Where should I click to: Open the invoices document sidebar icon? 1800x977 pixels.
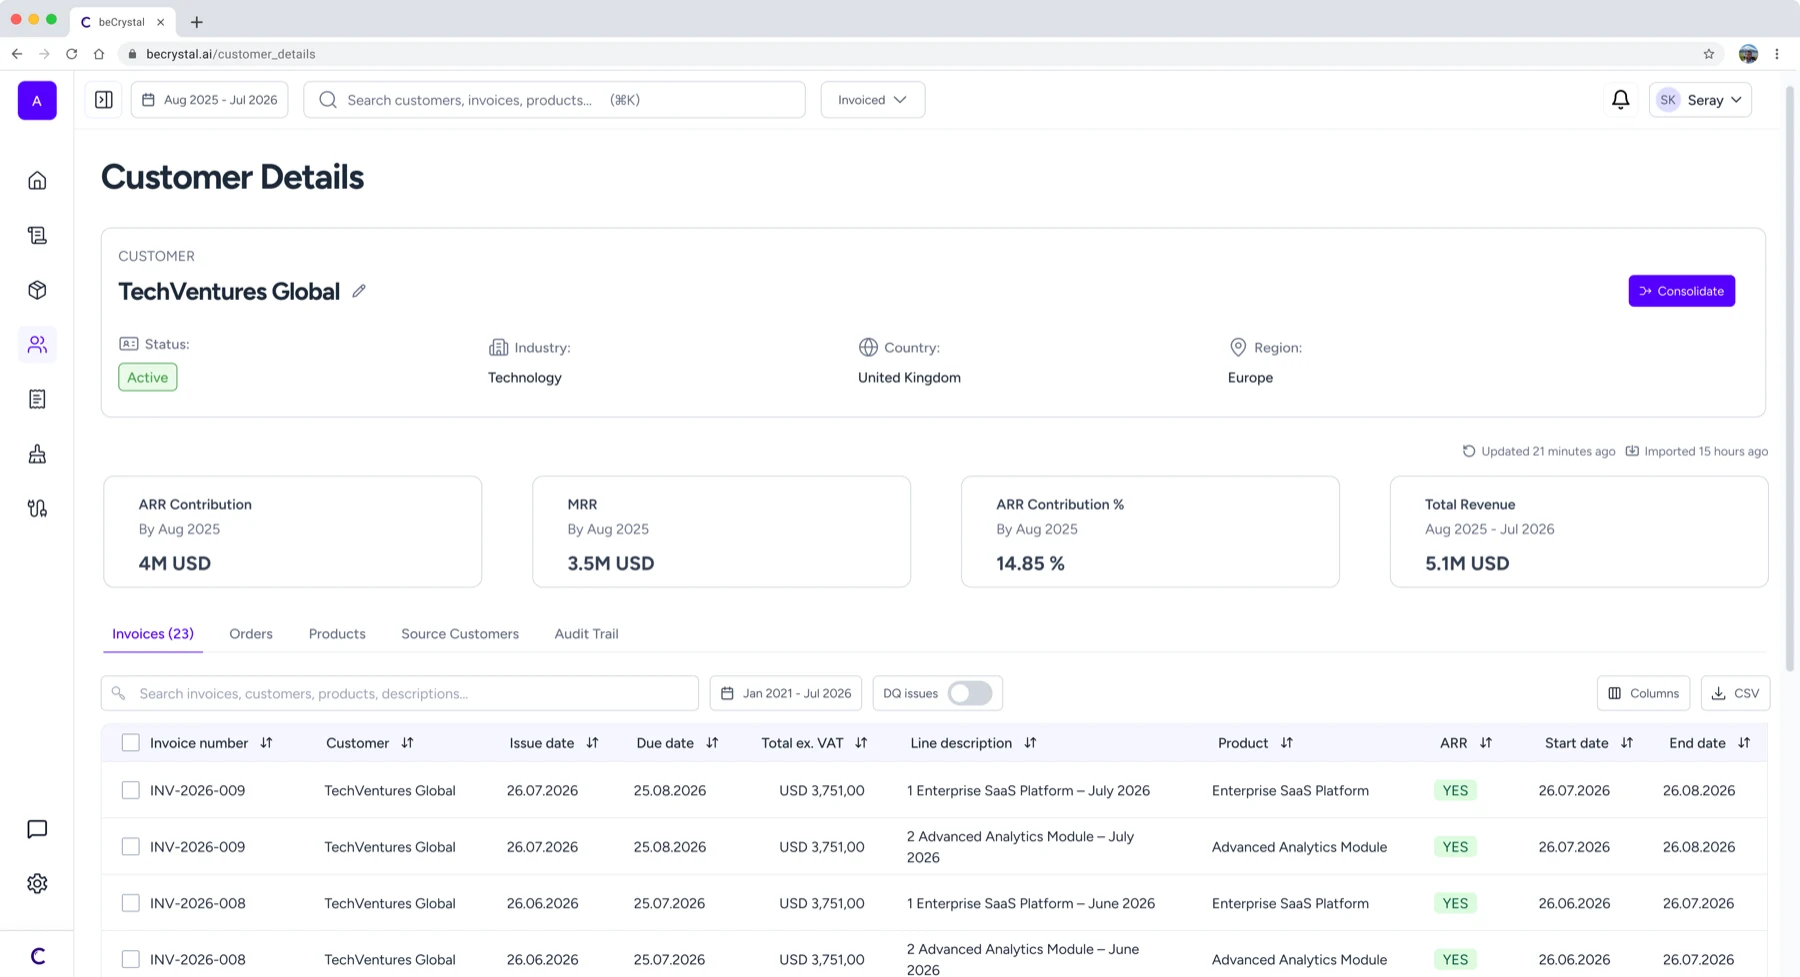[x=37, y=399]
